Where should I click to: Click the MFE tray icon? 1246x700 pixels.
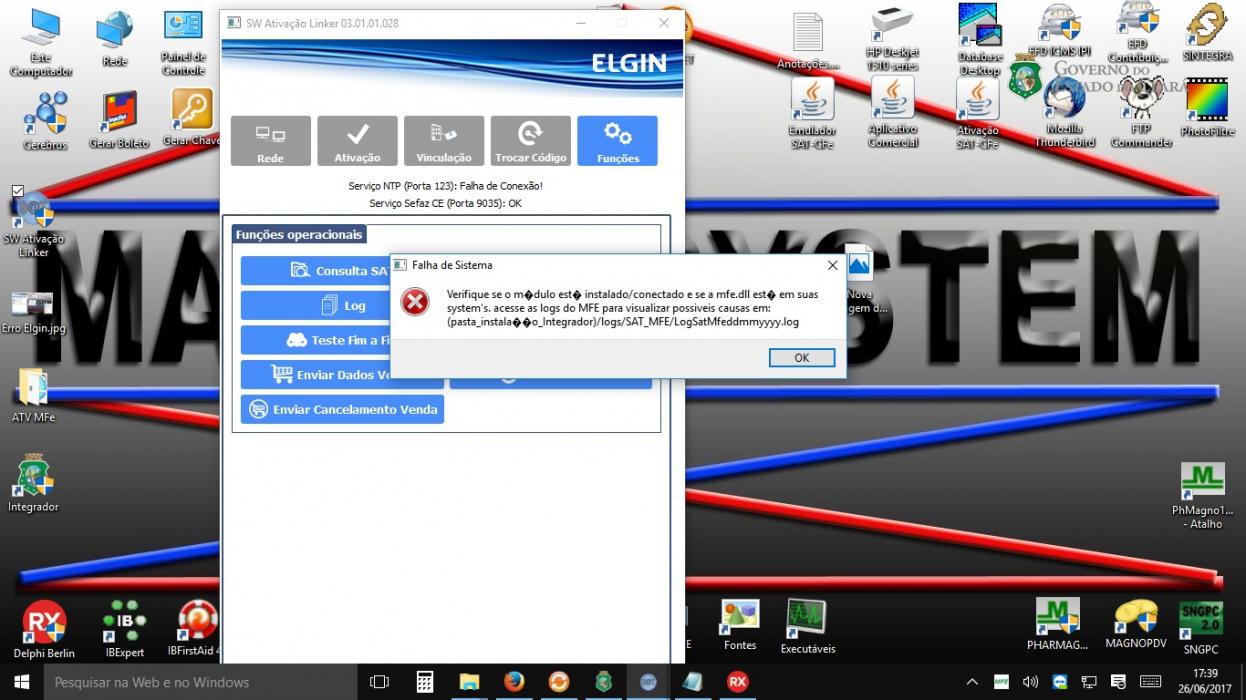click(1001, 682)
